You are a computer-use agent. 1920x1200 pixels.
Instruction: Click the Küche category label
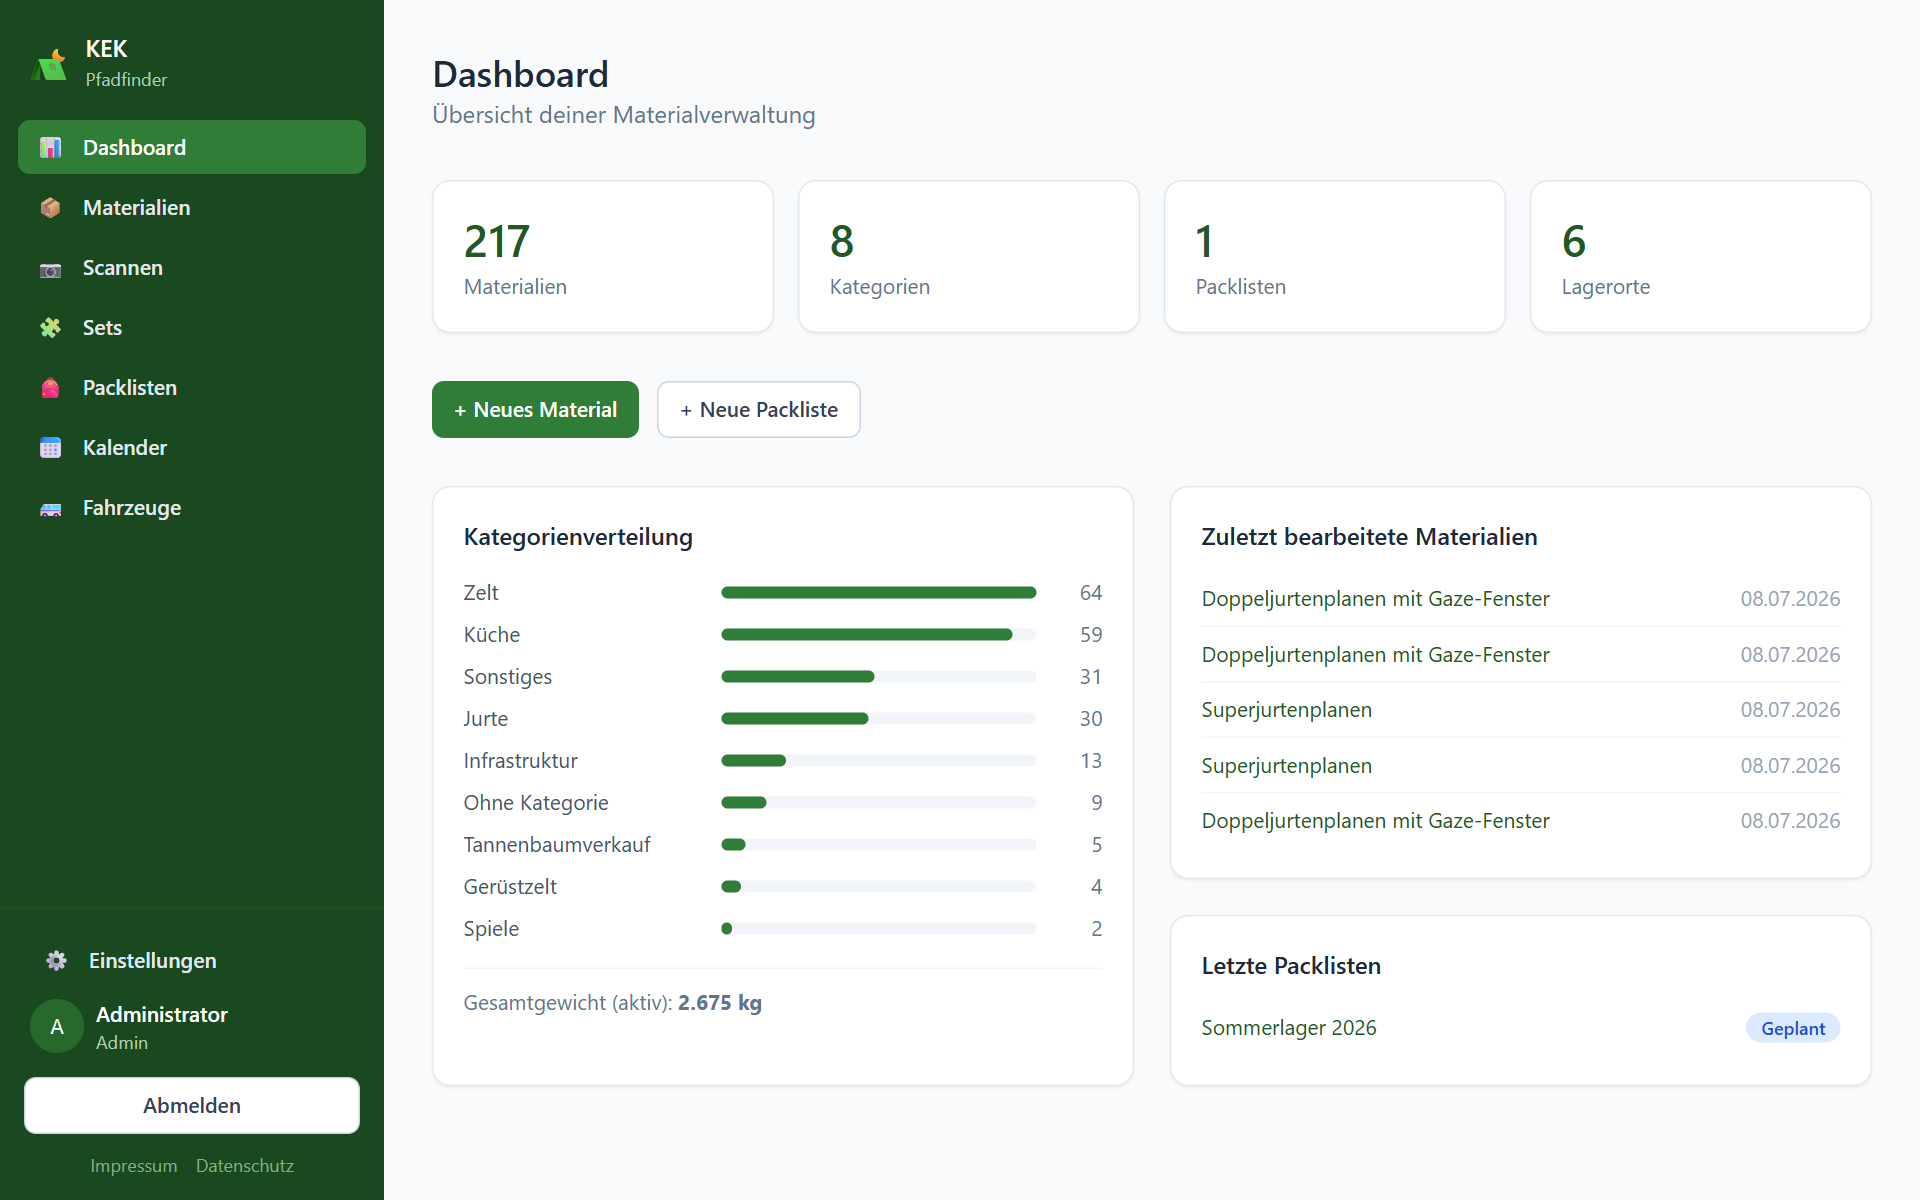[x=492, y=635]
